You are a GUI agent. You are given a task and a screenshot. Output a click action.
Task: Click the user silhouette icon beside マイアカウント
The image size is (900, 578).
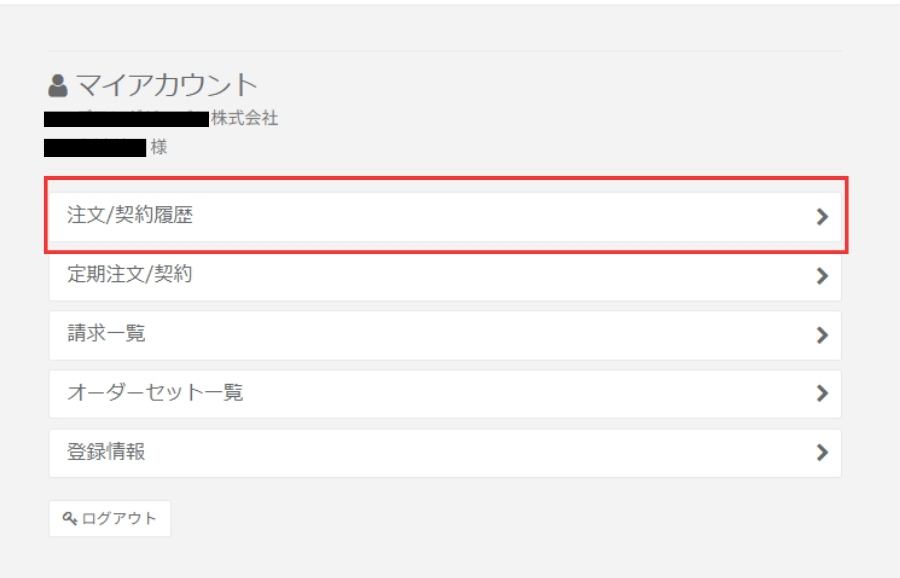(57, 86)
